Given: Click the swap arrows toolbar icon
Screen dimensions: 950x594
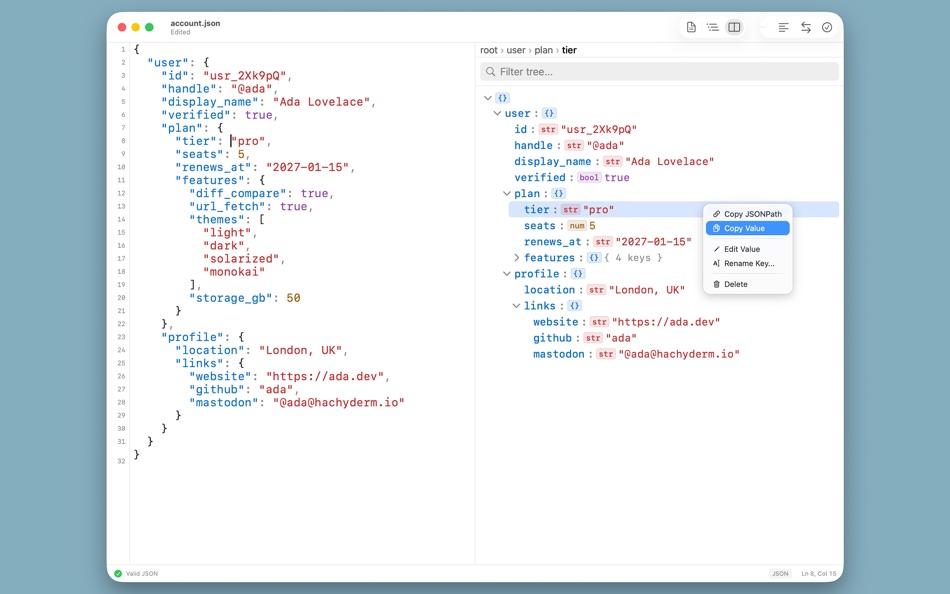Looking at the screenshot, I should click(x=806, y=27).
